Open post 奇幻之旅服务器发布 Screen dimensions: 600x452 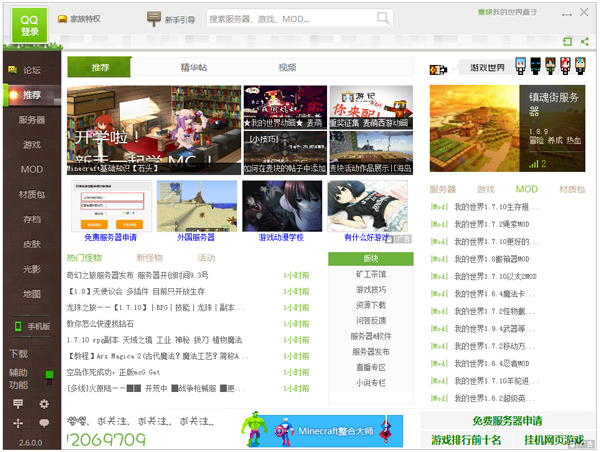(x=137, y=275)
